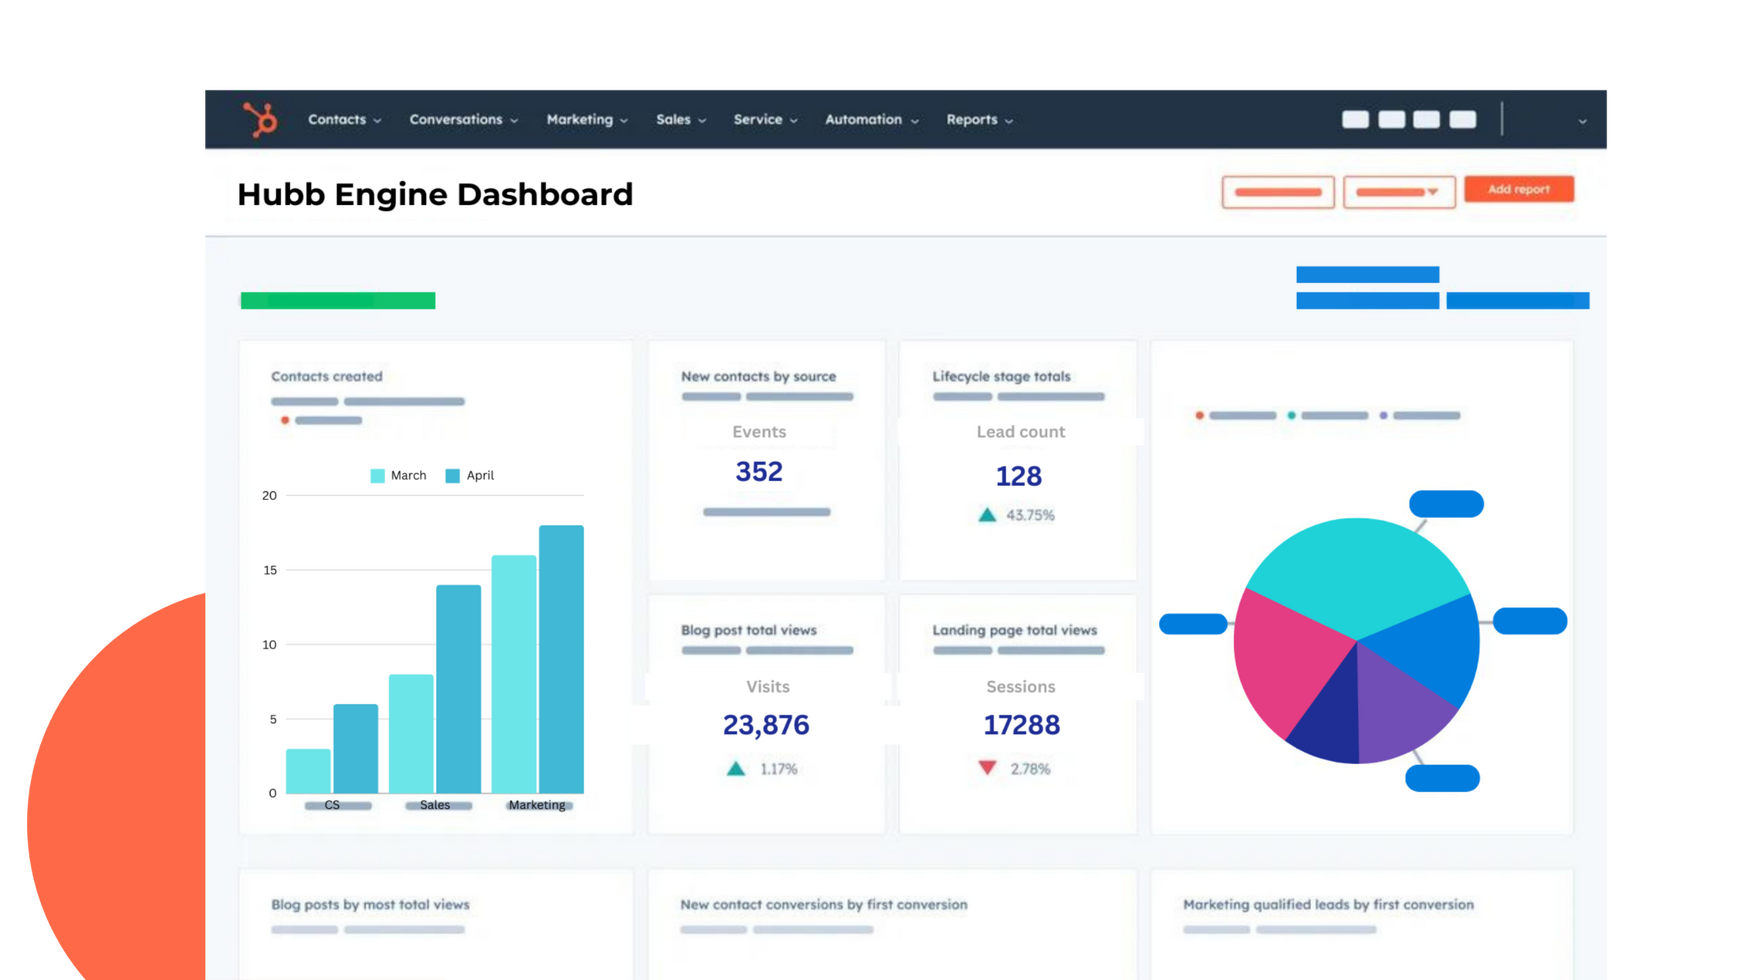Screen dimensions: 1740x980
Task: Open the account chevron at top right
Action: click(1582, 121)
